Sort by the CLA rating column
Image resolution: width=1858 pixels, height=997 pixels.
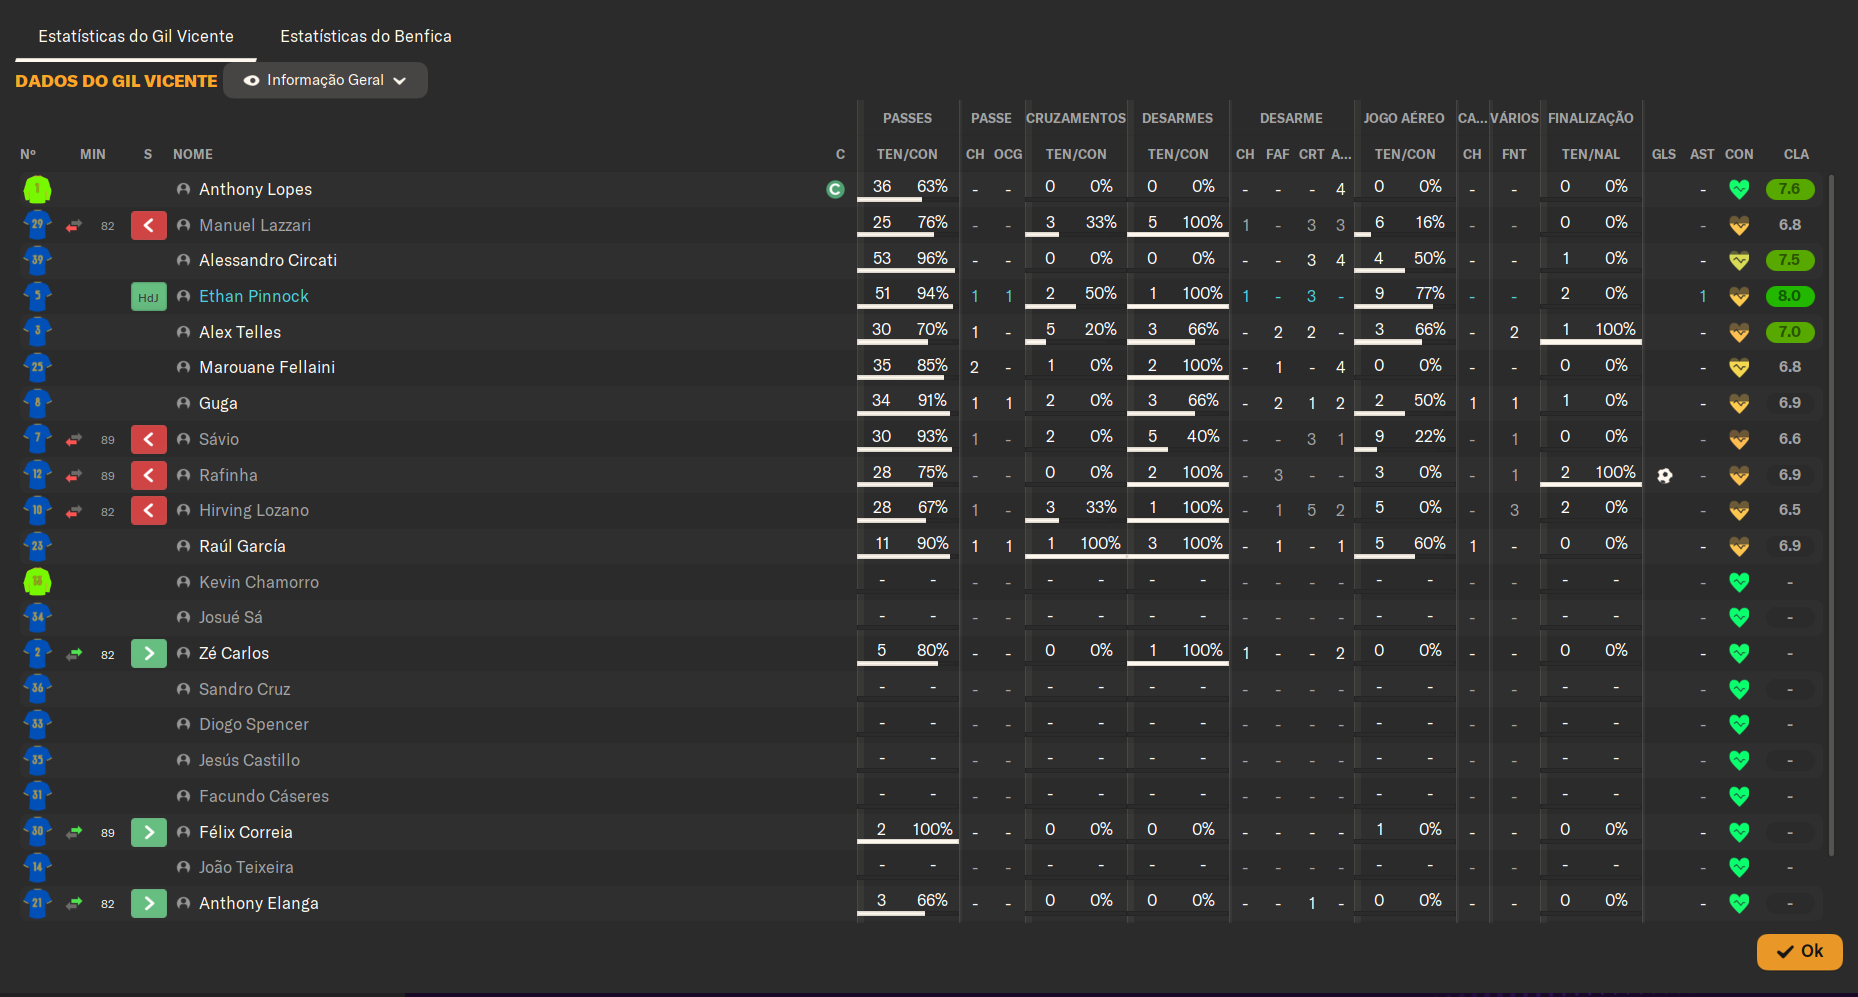[1796, 154]
